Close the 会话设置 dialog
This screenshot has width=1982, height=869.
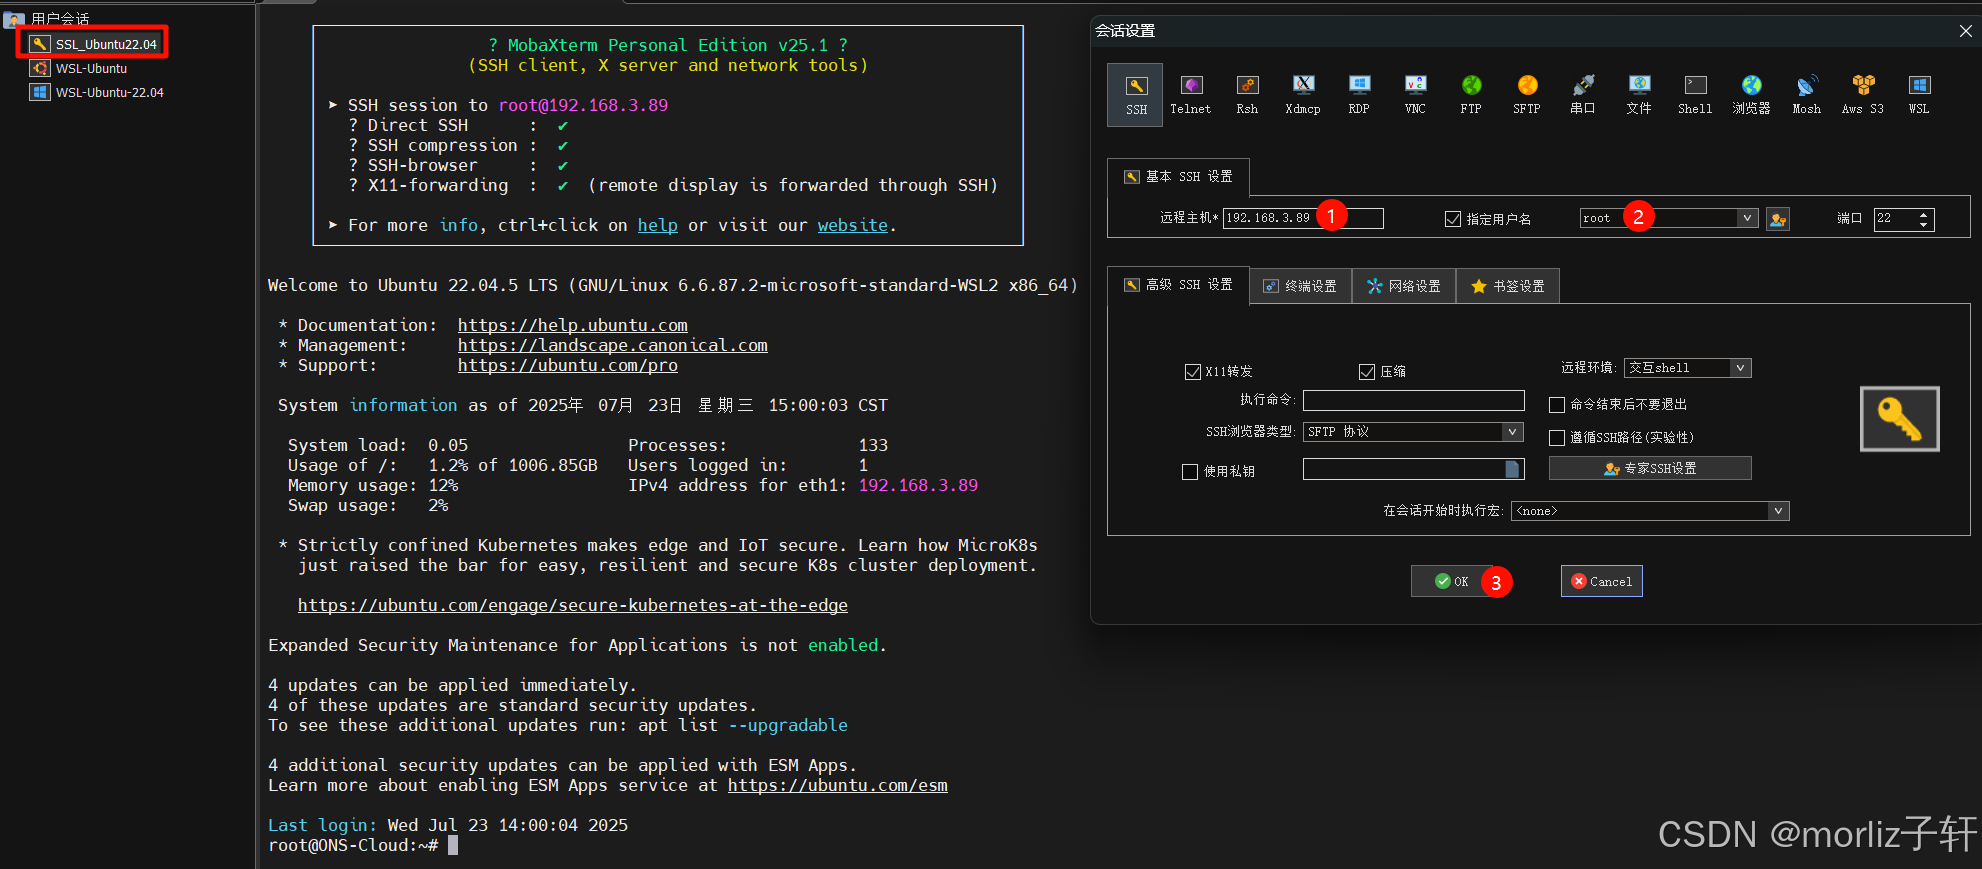(1965, 31)
